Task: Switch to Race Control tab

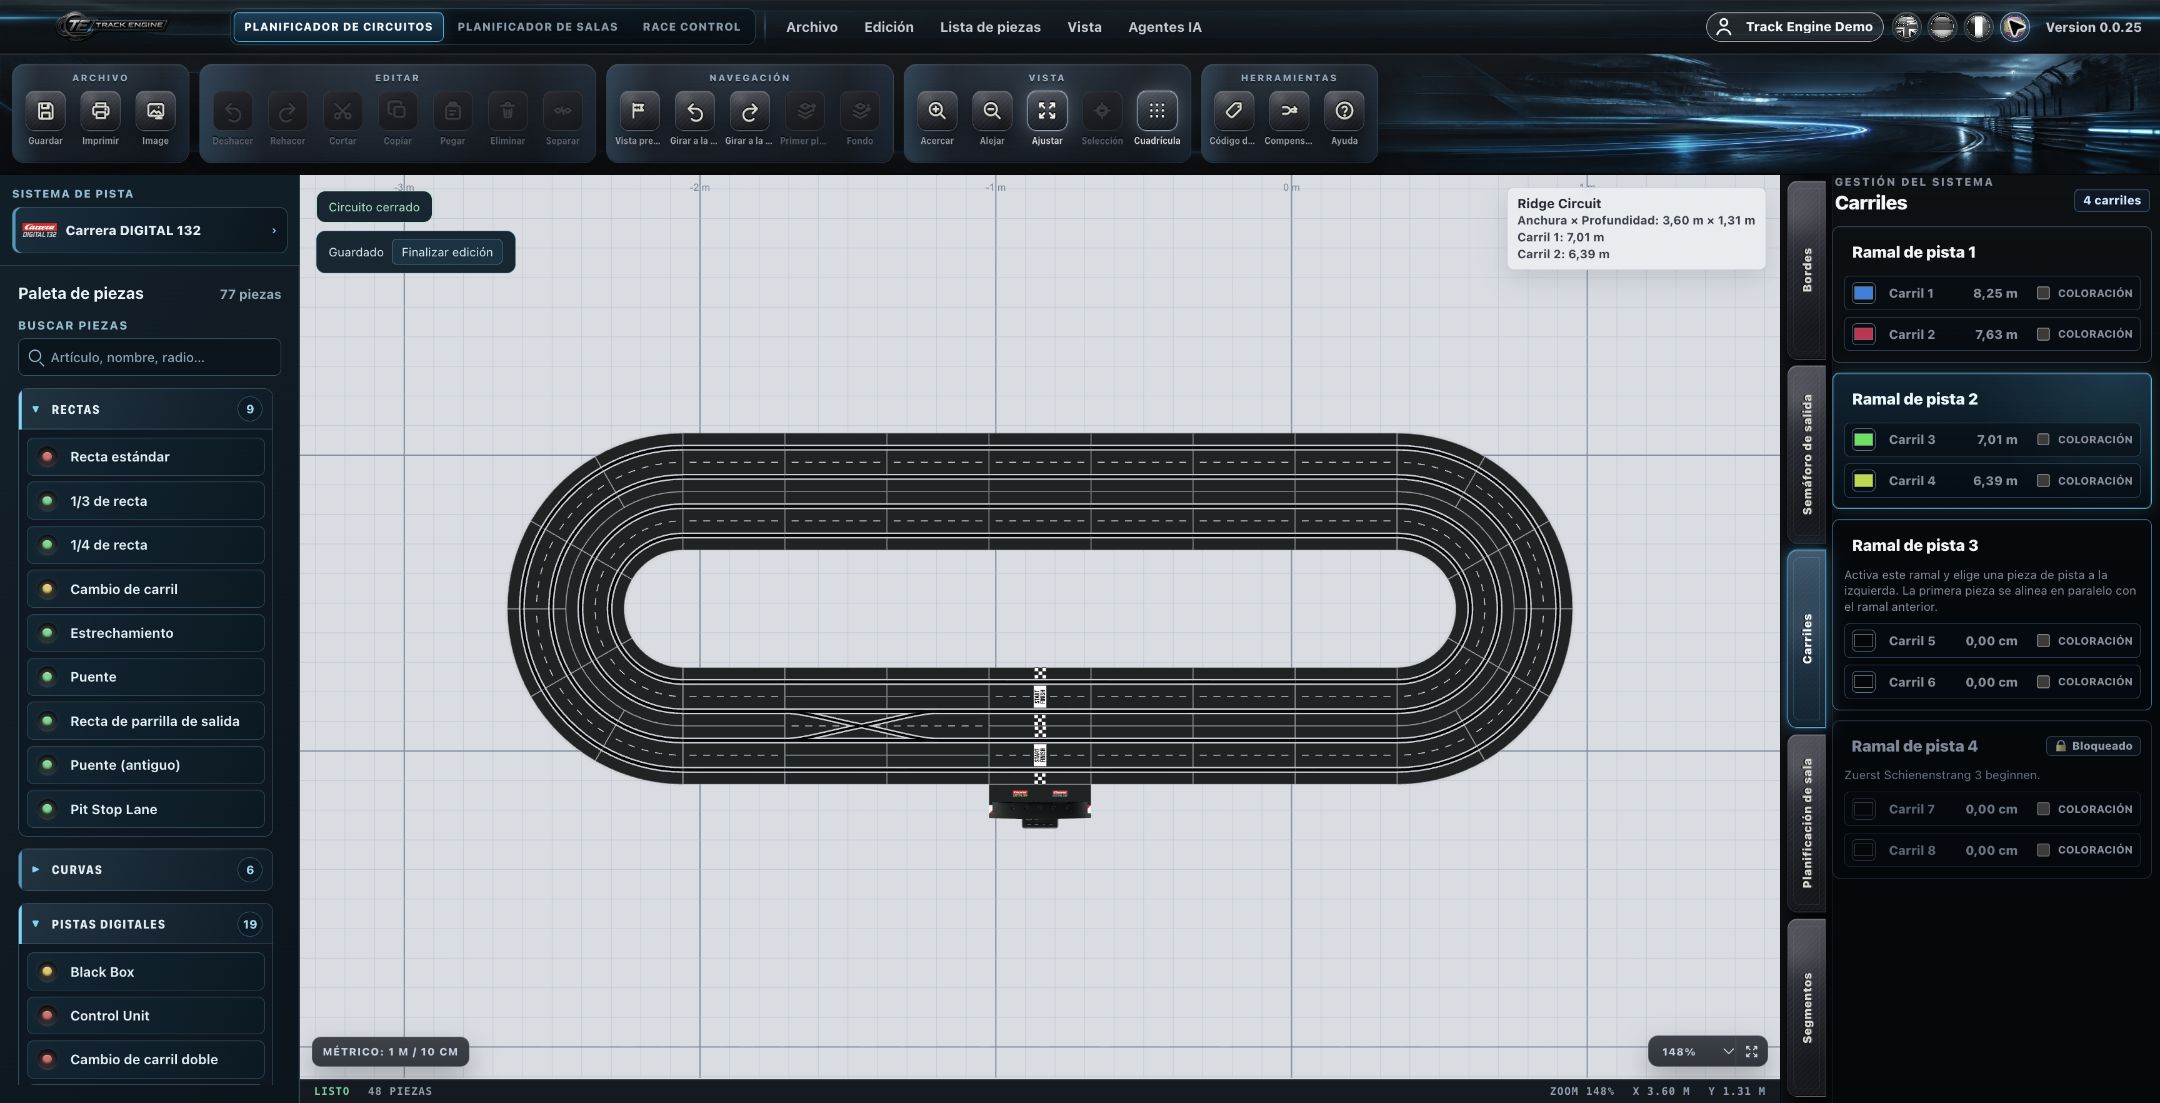Action: tap(691, 27)
